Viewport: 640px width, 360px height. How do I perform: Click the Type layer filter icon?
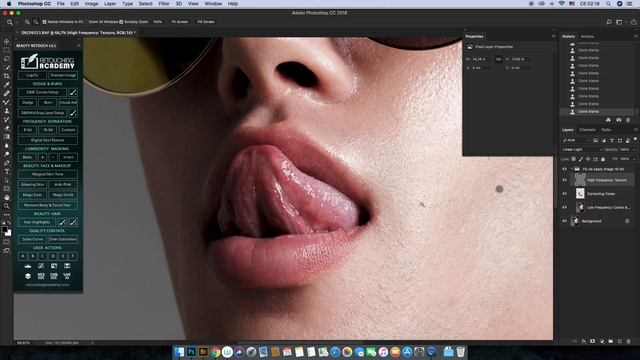612,140
